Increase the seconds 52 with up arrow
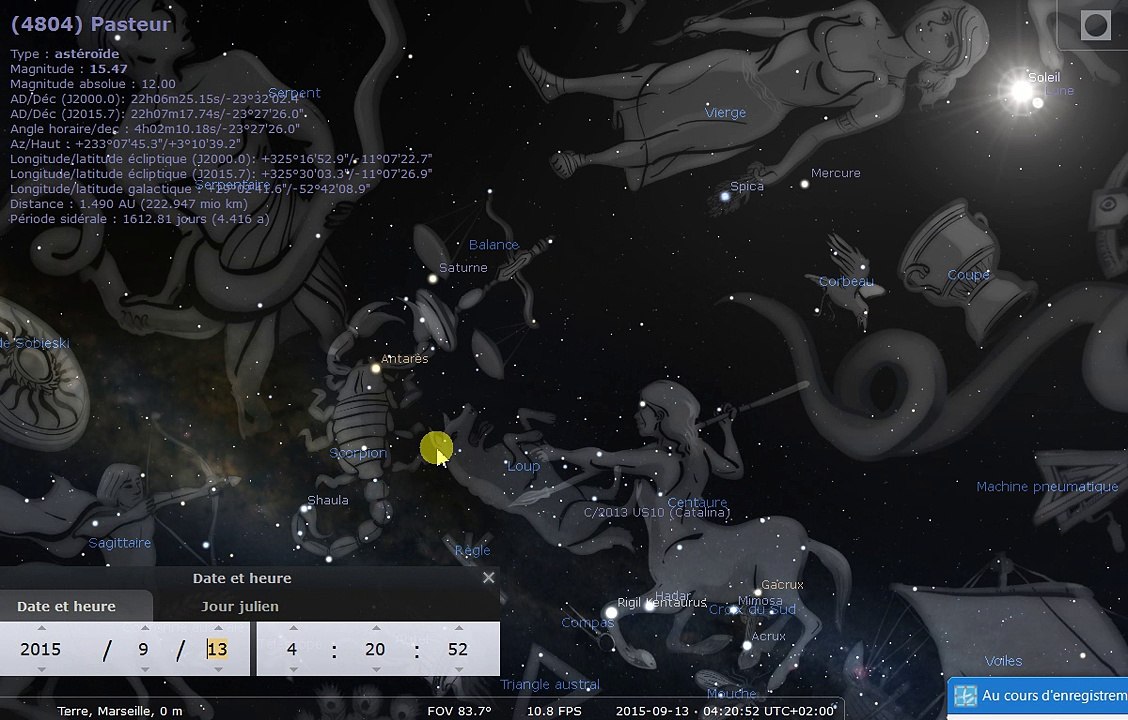The image size is (1128, 720). point(458,628)
